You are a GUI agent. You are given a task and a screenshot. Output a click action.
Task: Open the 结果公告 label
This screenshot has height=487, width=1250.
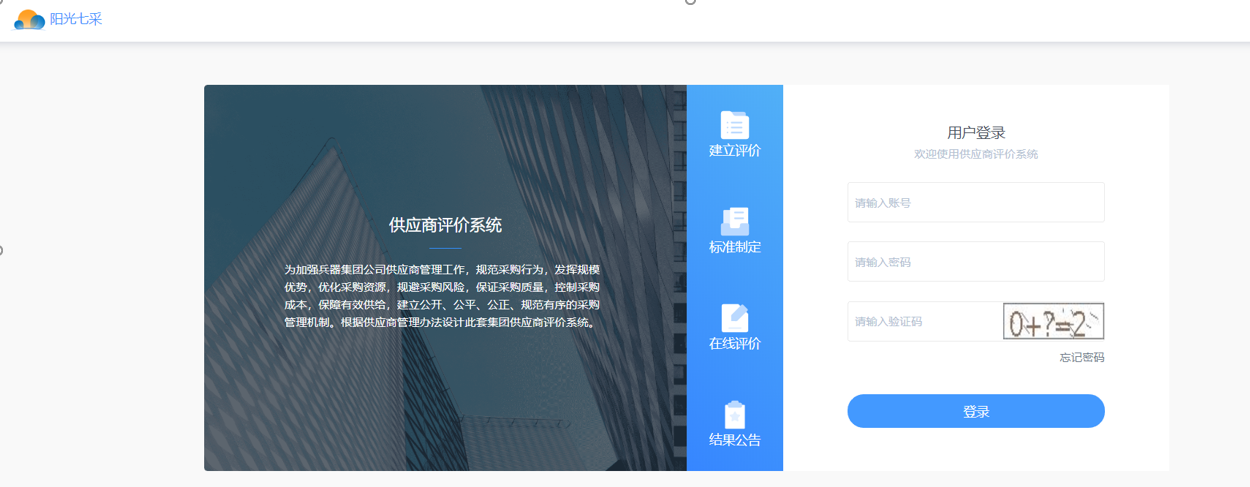click(x=735, y=440)
